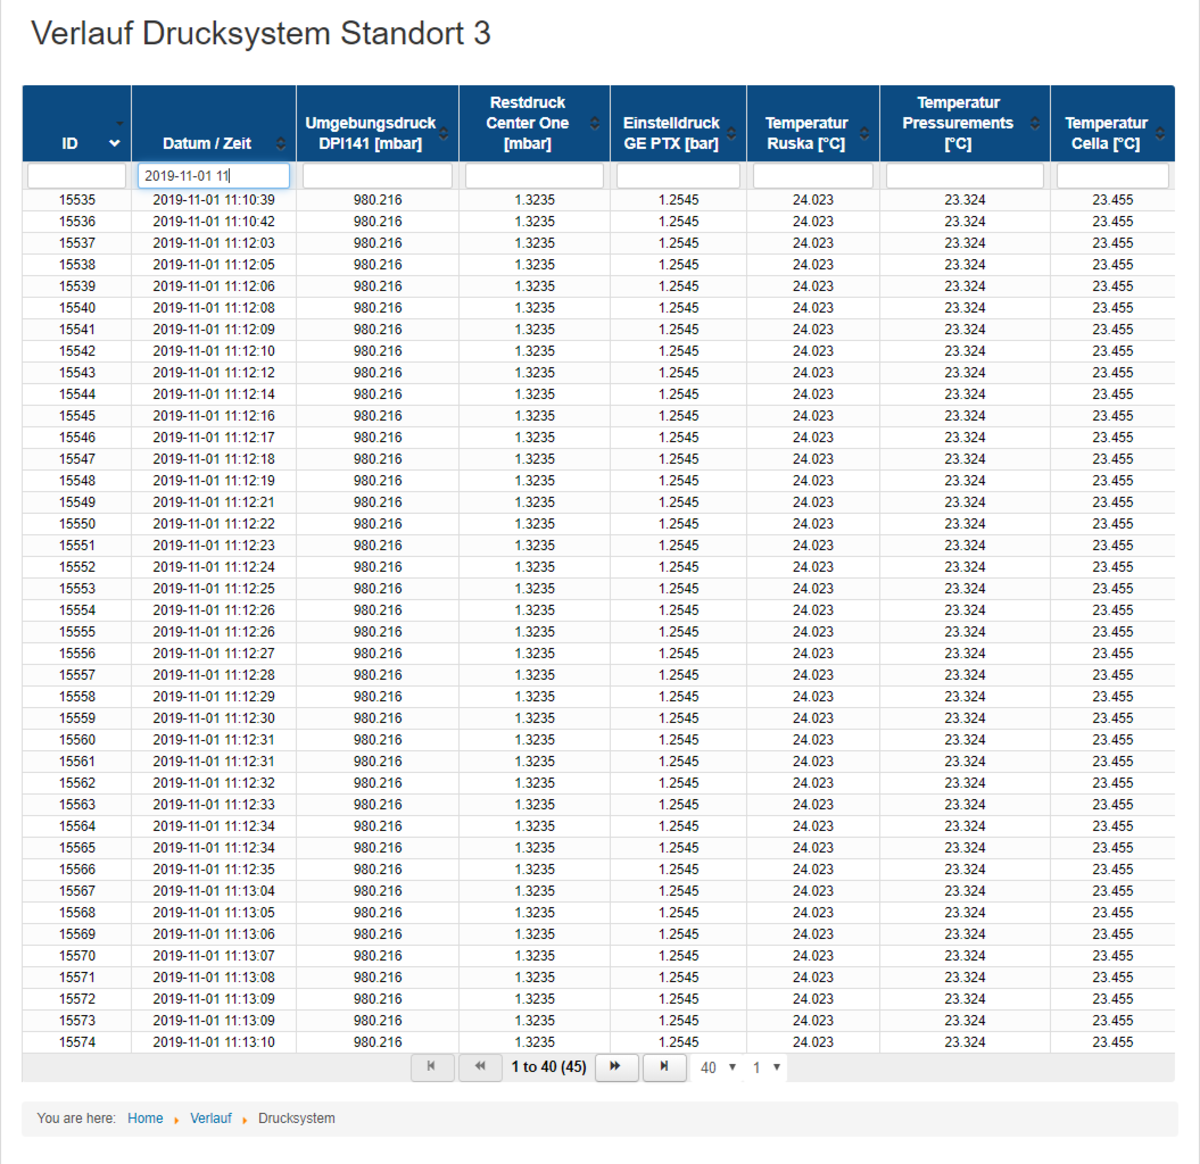Sort by Temperatur Ruska using sort arrows

point(865,133)
